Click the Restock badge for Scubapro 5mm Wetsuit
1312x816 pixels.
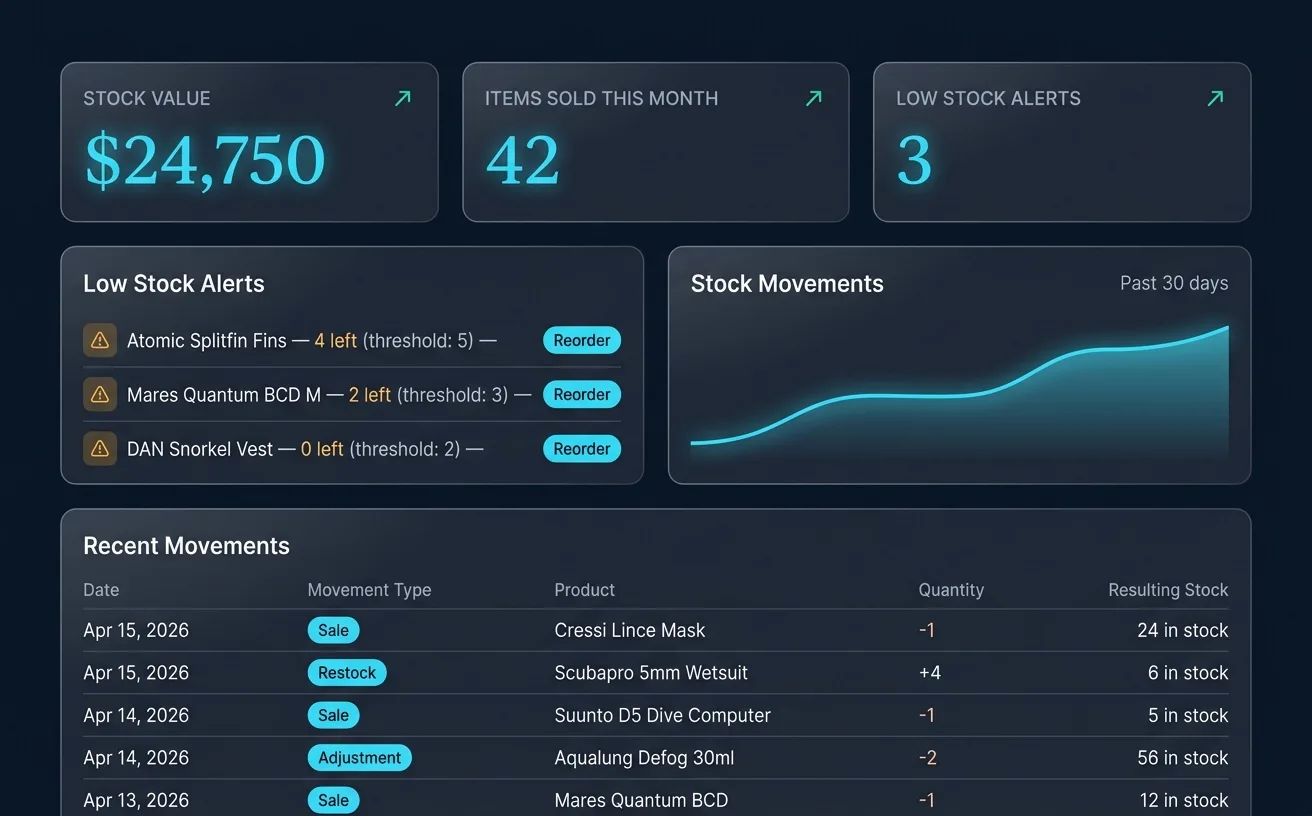[x=347, y=673]
